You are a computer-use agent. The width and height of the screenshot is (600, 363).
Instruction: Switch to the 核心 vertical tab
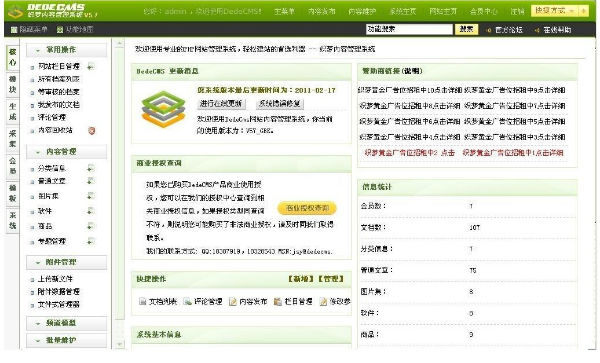12,57
